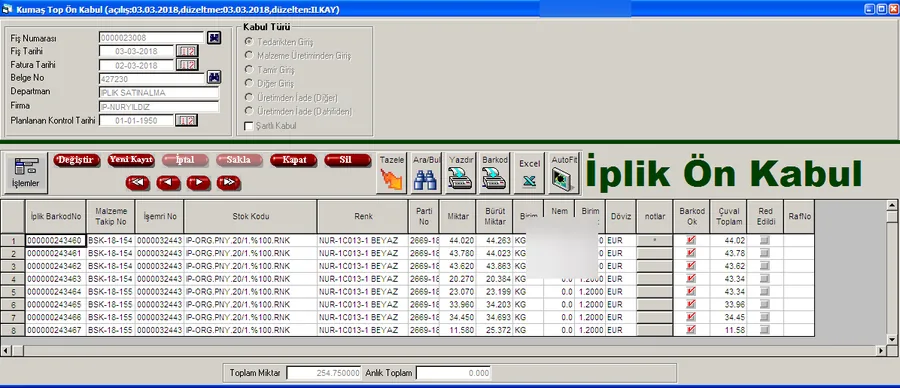The width and height of the screenshot is (900, 388).
Task: Toggle Barkod Ok checkbox in row 5
Action: coord(691,292)
